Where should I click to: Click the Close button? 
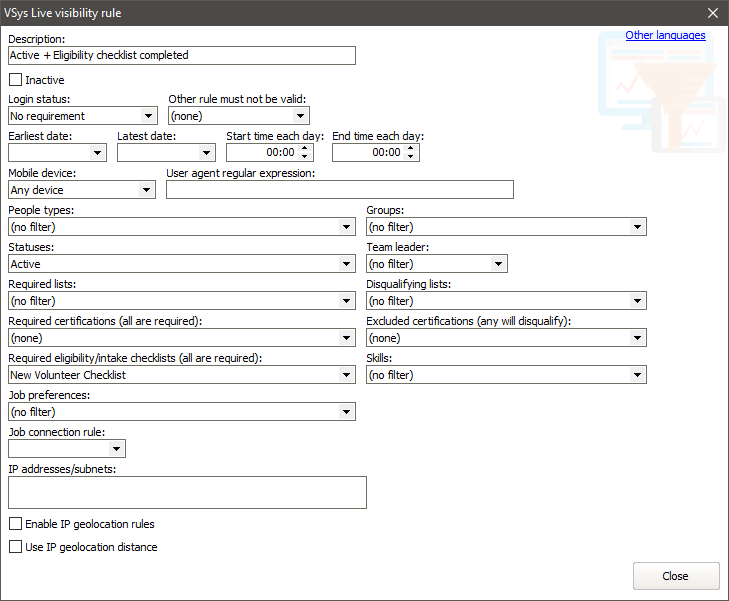tap(675, 576)
